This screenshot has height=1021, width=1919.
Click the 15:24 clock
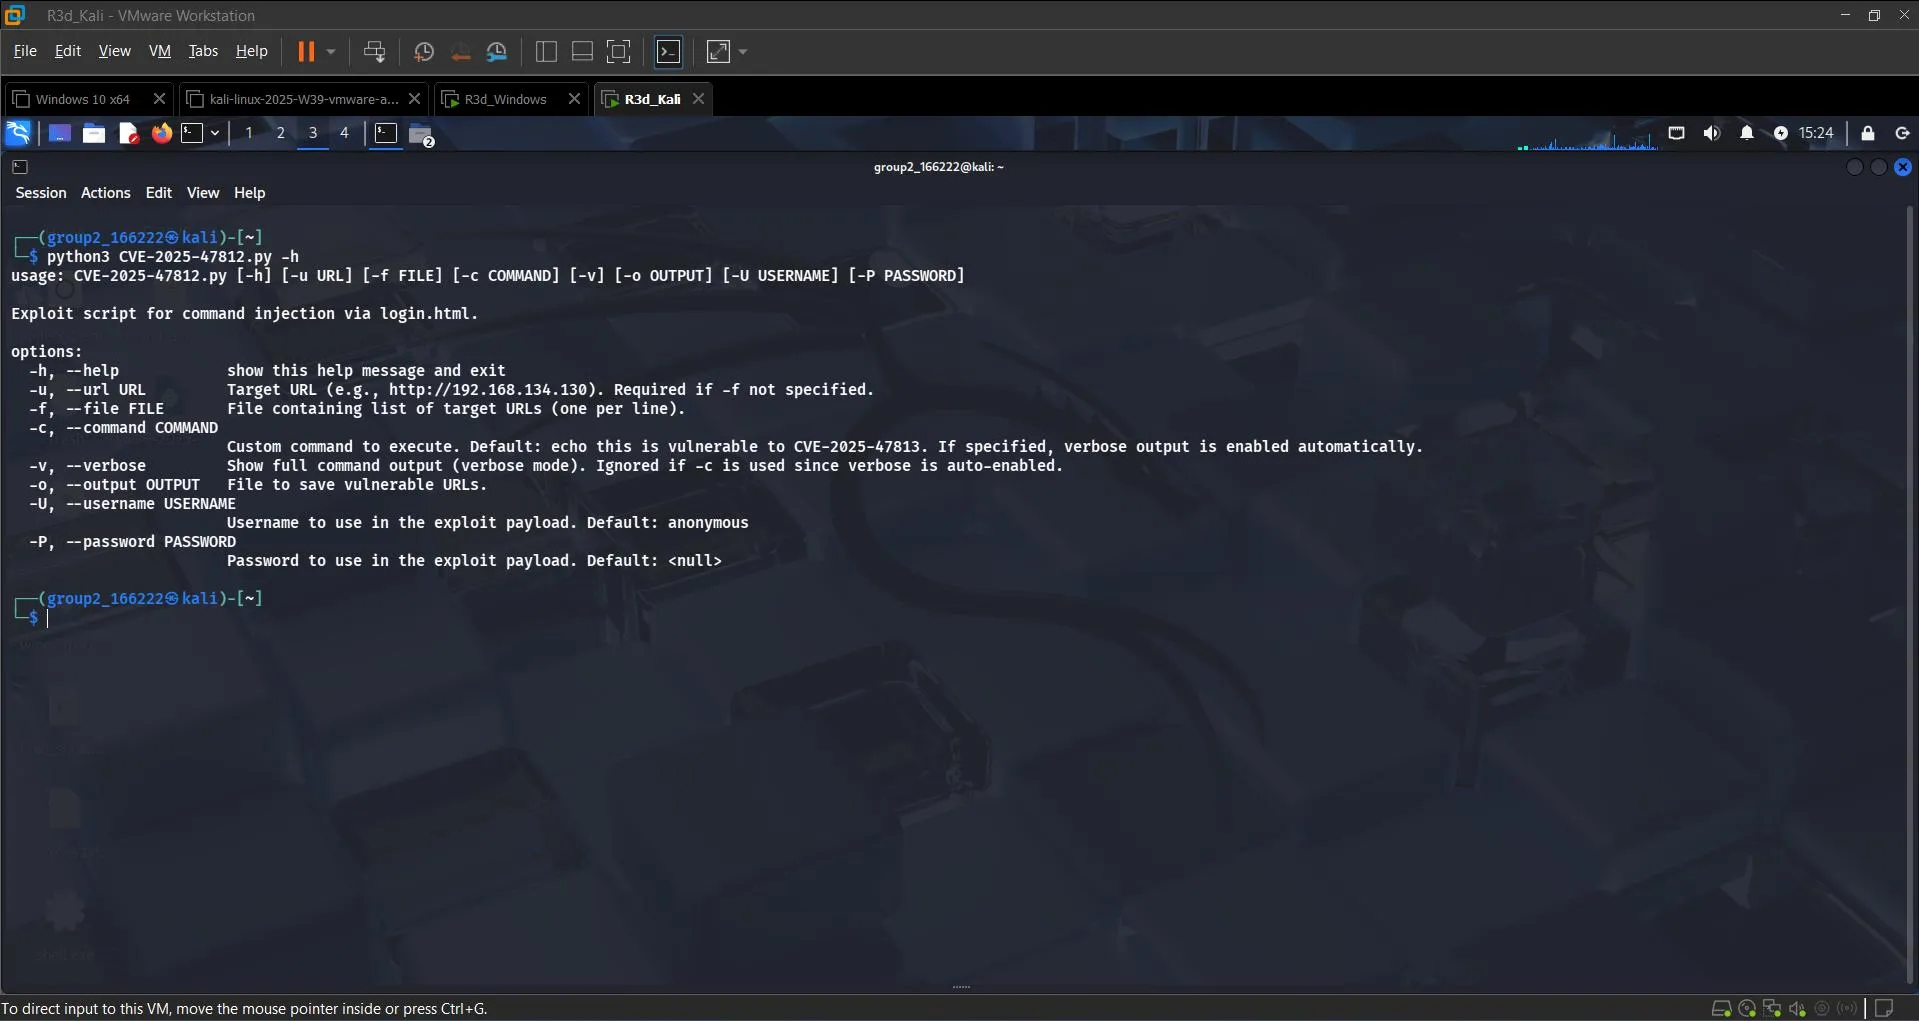click(1816, 133)
